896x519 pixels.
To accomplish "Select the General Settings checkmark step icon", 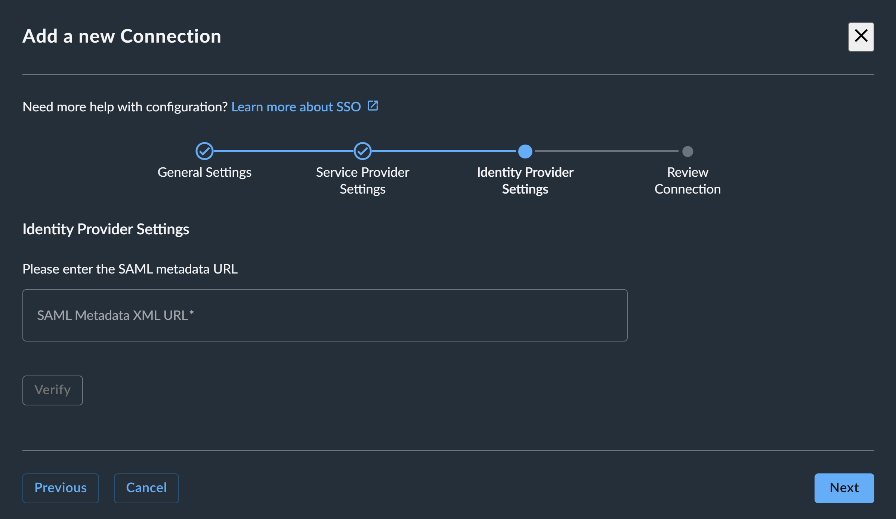I will pyautogui.click(x=205, y=151).
